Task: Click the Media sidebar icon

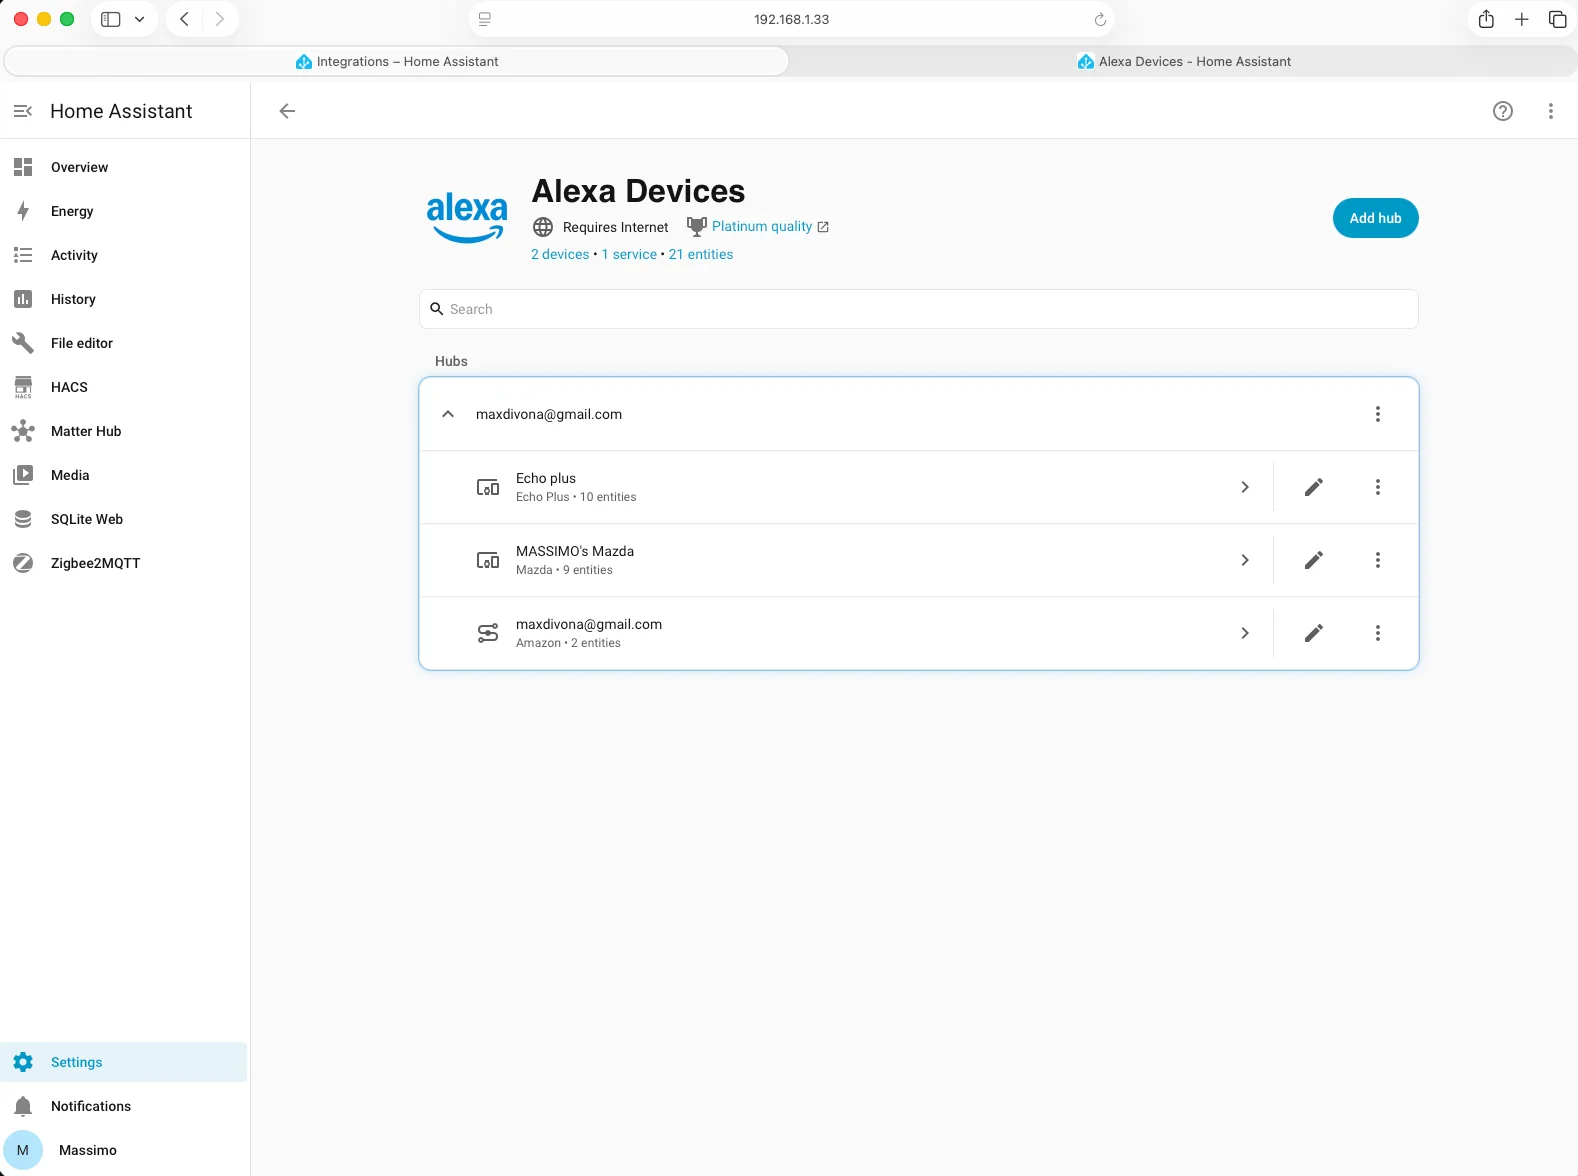Action: tap(23, 475)
